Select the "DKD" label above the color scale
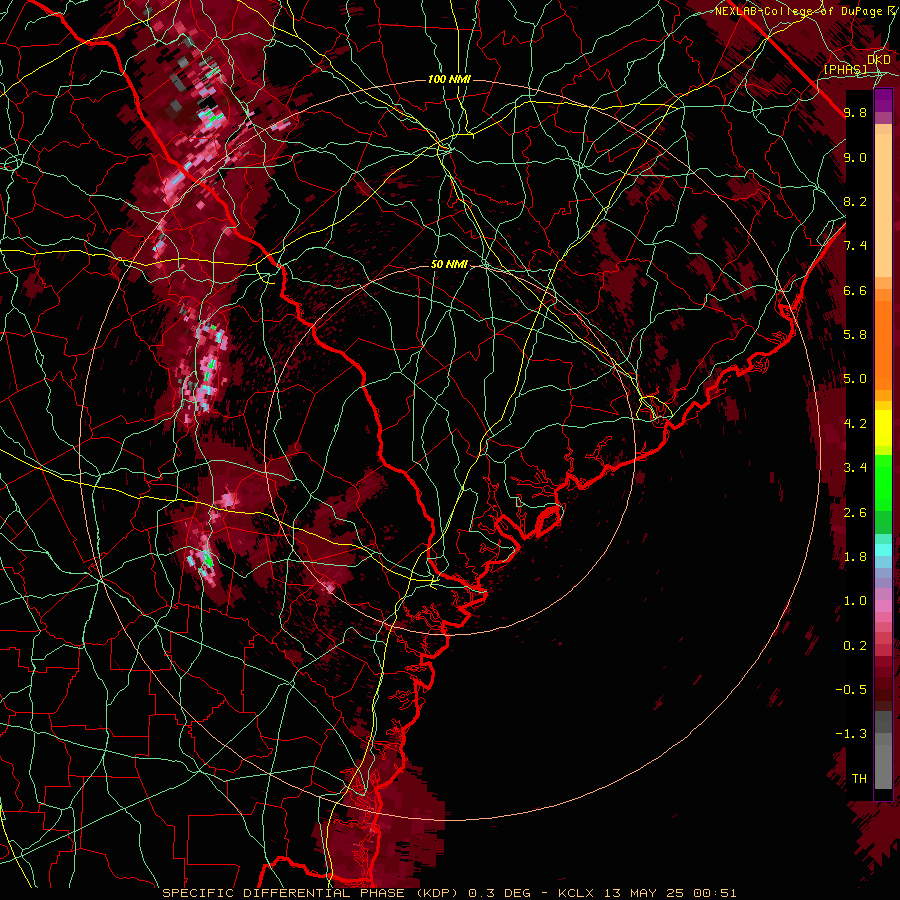 pos(879,59)
